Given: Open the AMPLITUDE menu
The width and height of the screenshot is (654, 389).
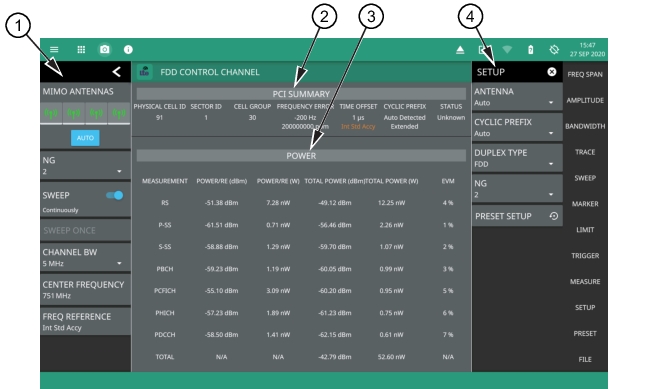Looking at the screenshot, I should click(x=585, y=100).
